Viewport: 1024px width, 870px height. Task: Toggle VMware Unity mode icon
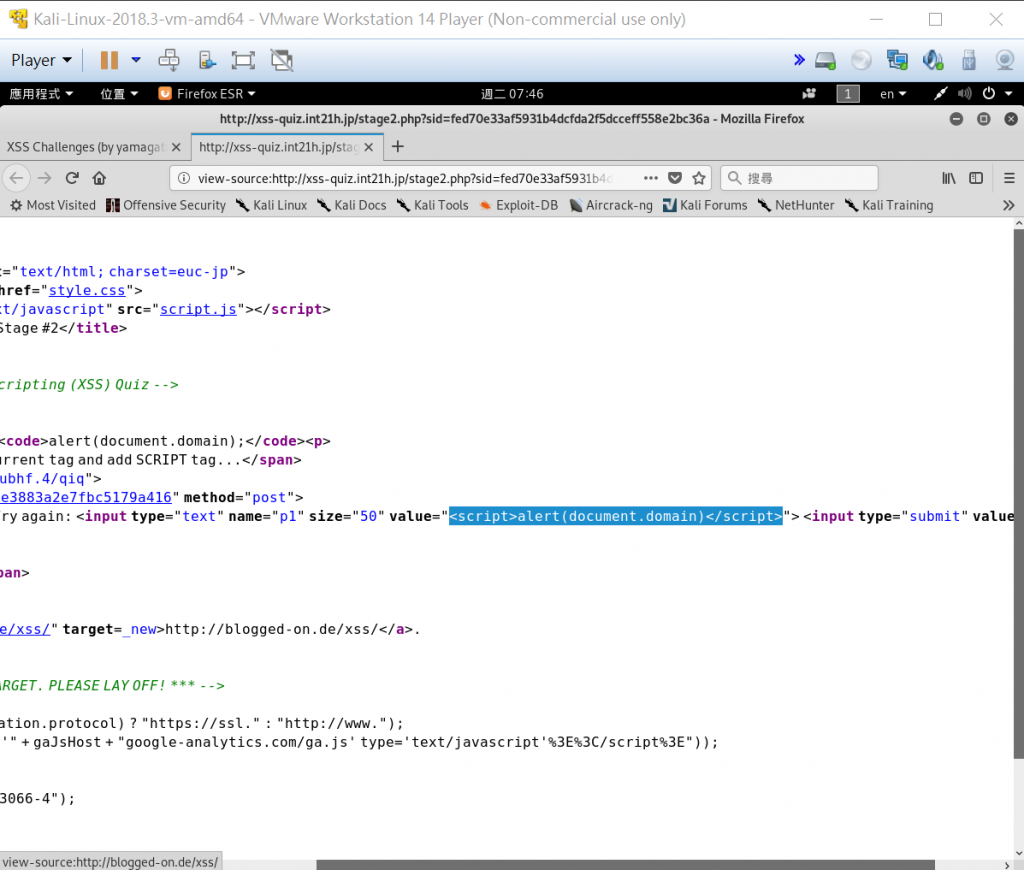[282, 60]
